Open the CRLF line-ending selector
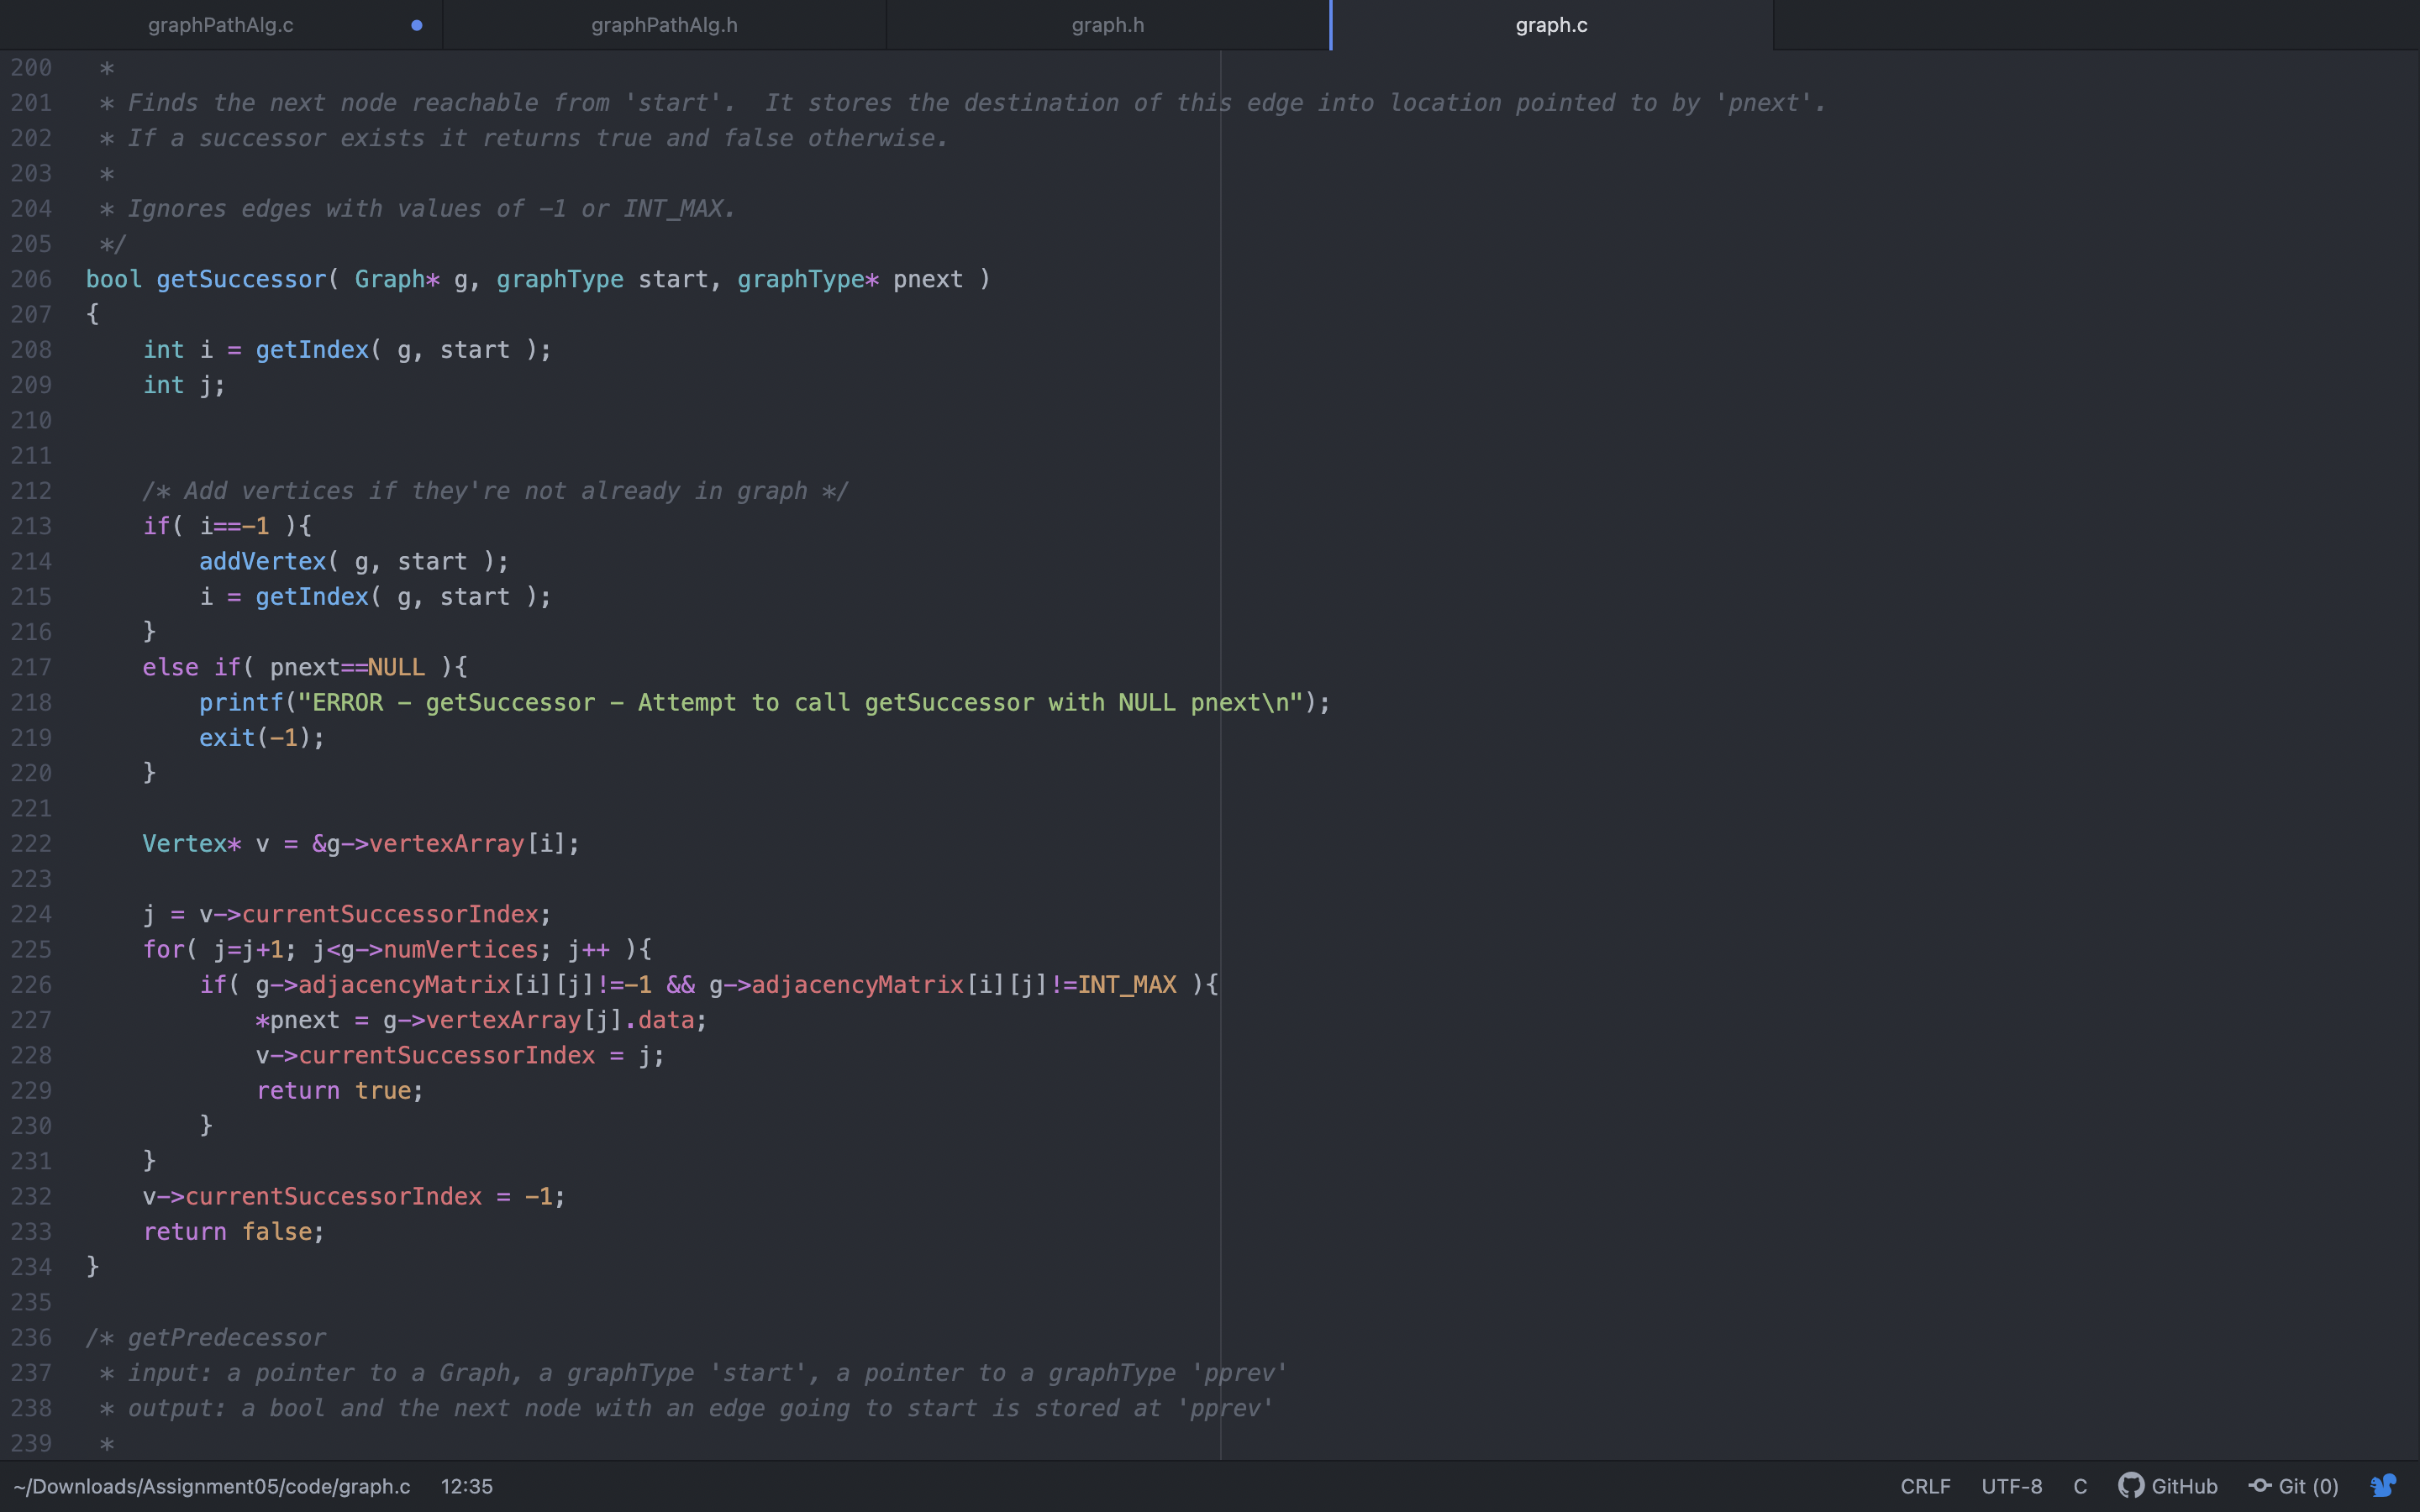The width and height of the screenshot is (2420, 1512). point(1925,1486)
